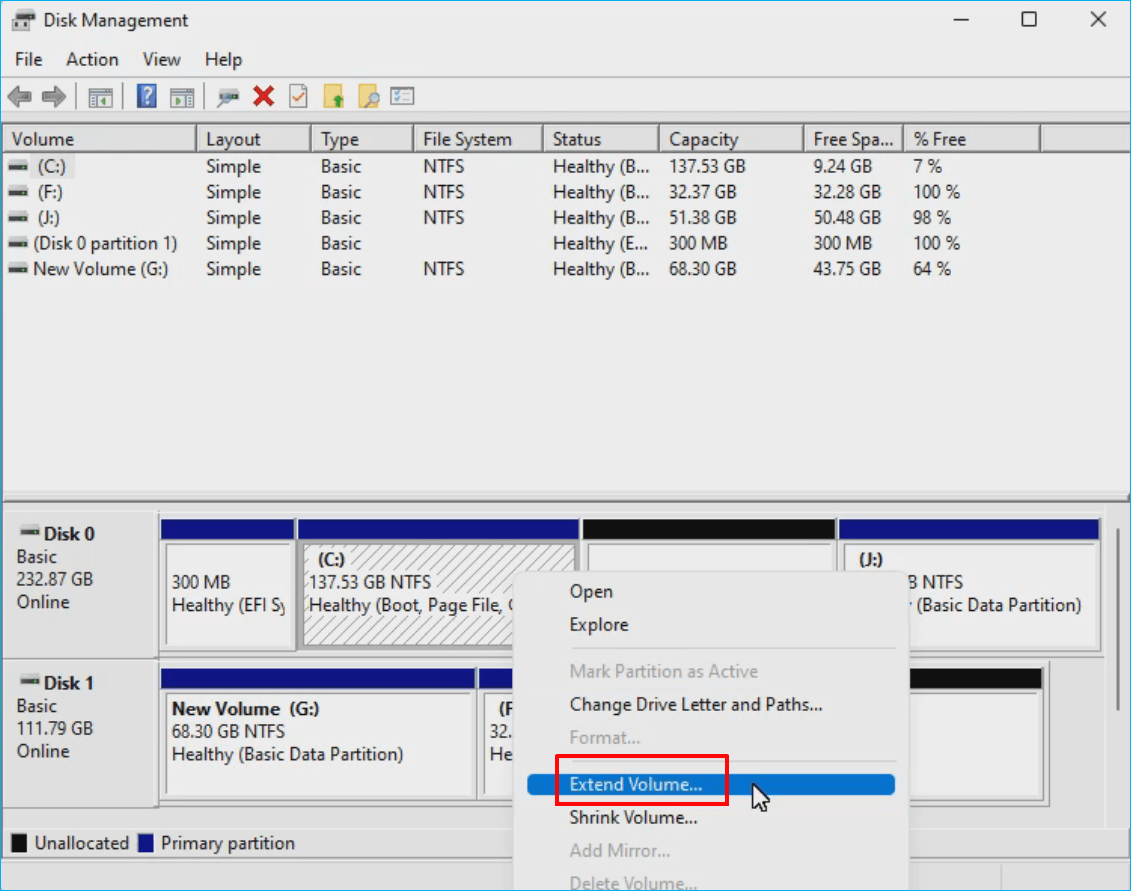Viewport: 1131px width, 891px height.
Task: Choose Change Drive Letter and Paths option
Action: click(x=696, y=705)
